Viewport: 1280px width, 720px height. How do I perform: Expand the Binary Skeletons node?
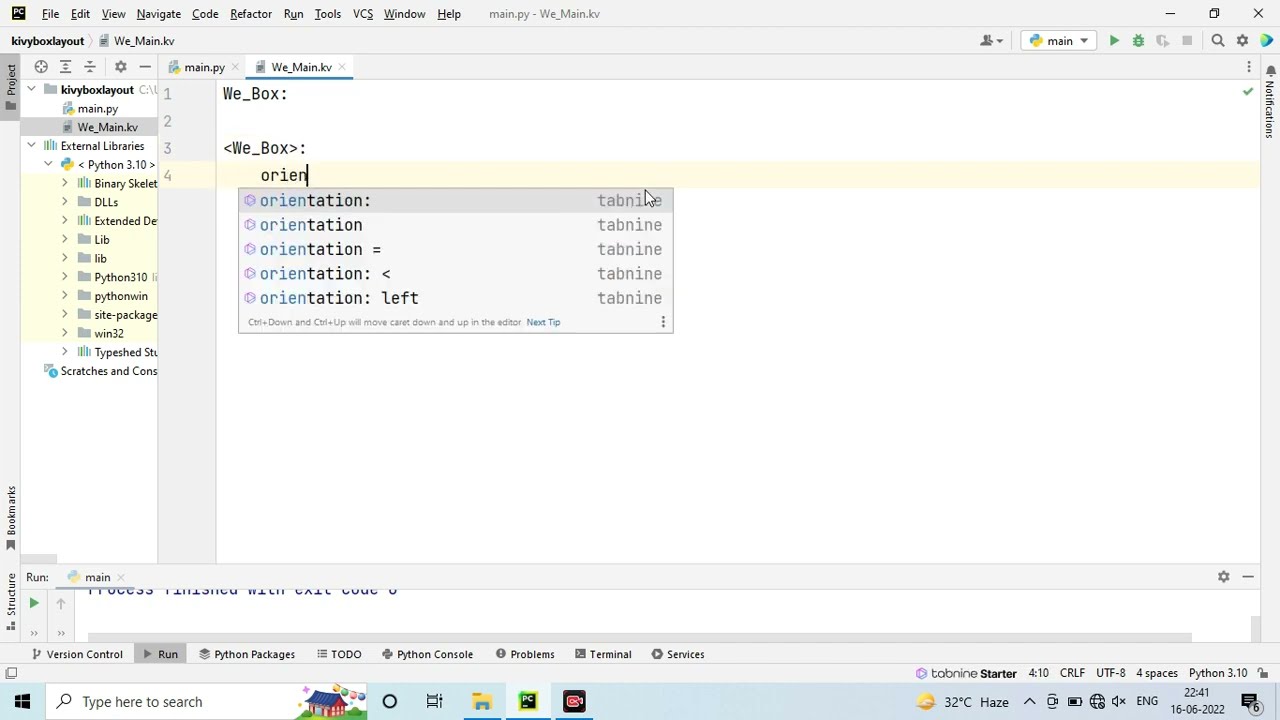click(x=65, y=183)
